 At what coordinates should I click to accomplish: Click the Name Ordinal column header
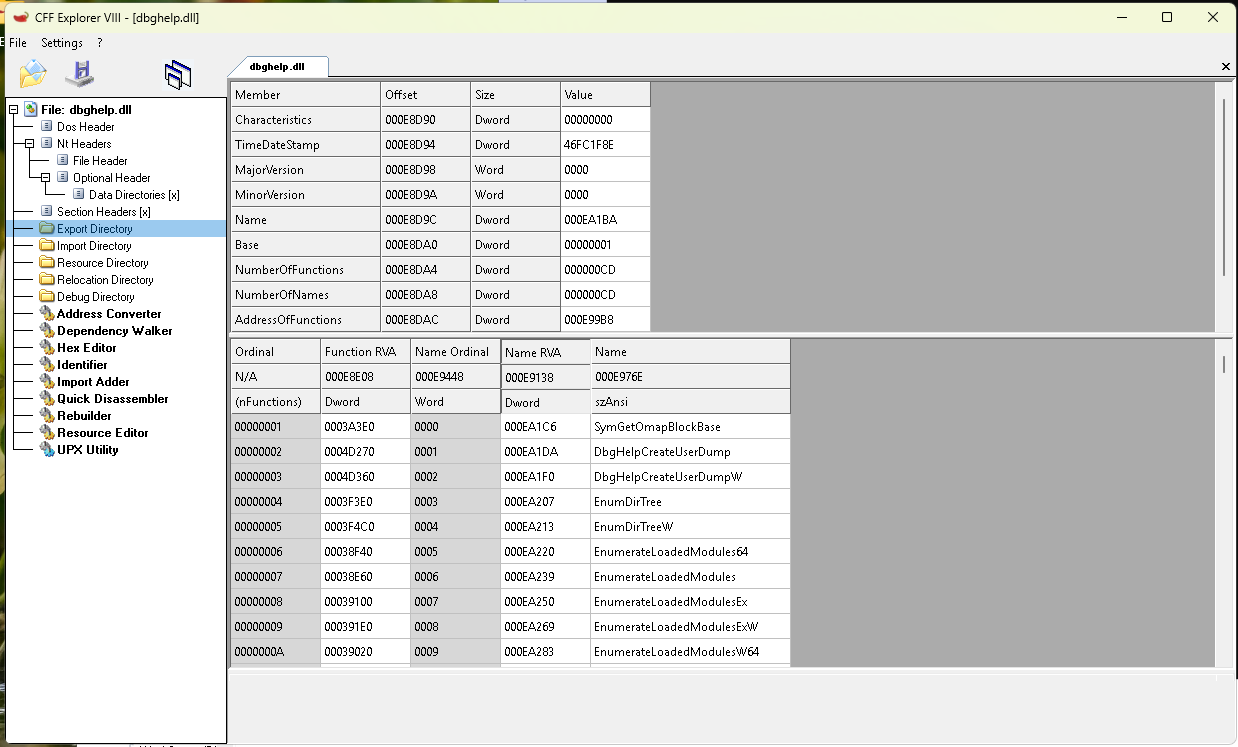point(456,352)
